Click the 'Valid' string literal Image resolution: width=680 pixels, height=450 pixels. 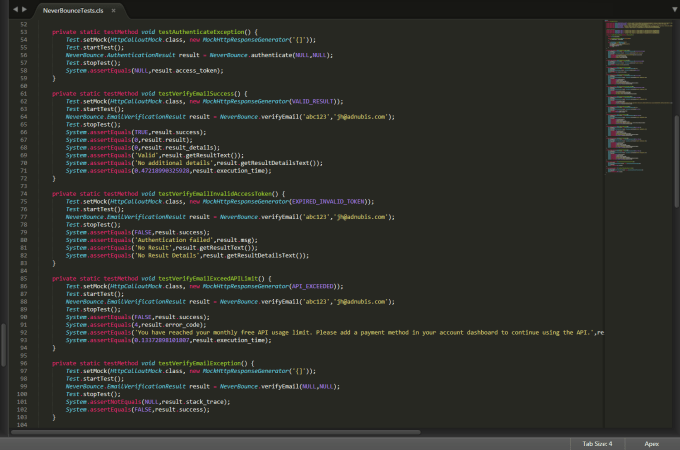point(147,155)
